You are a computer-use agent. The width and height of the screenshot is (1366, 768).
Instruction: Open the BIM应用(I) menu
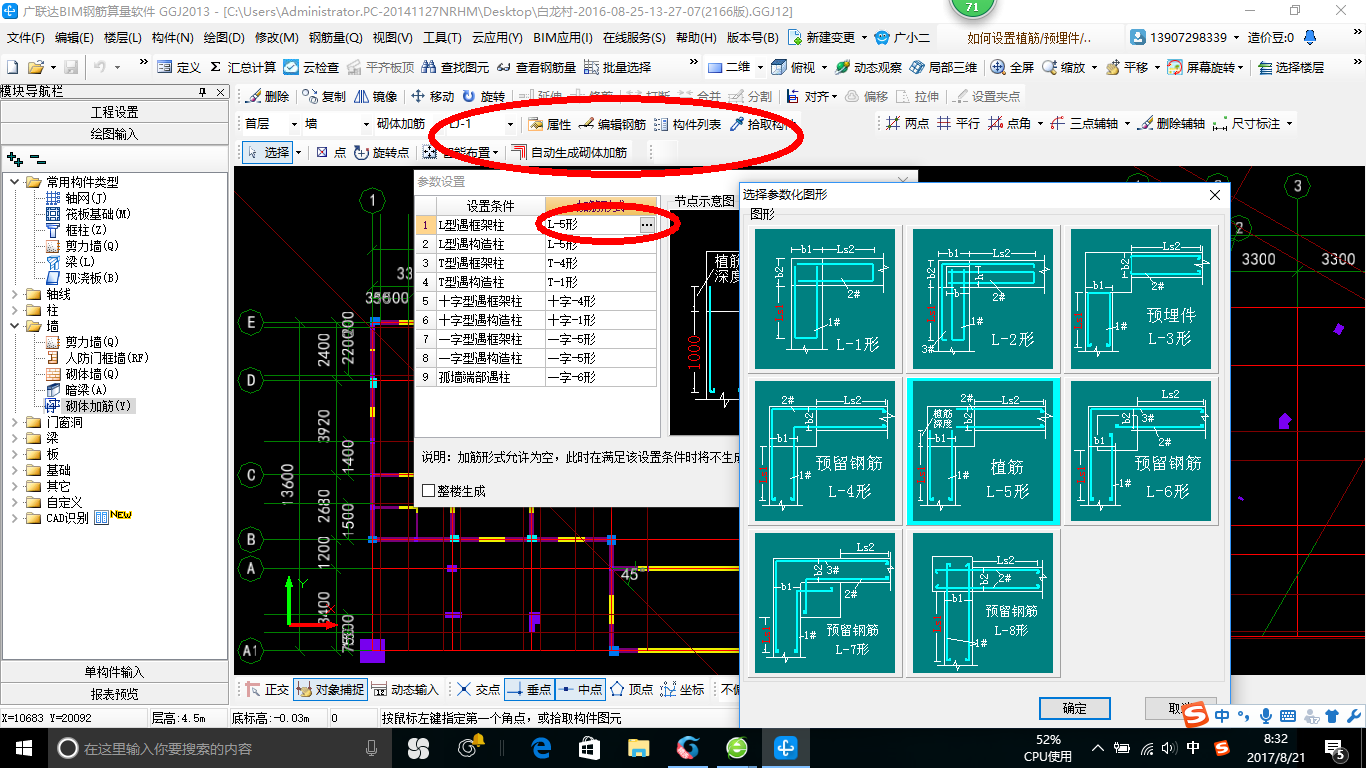click(x=562, y=38)
